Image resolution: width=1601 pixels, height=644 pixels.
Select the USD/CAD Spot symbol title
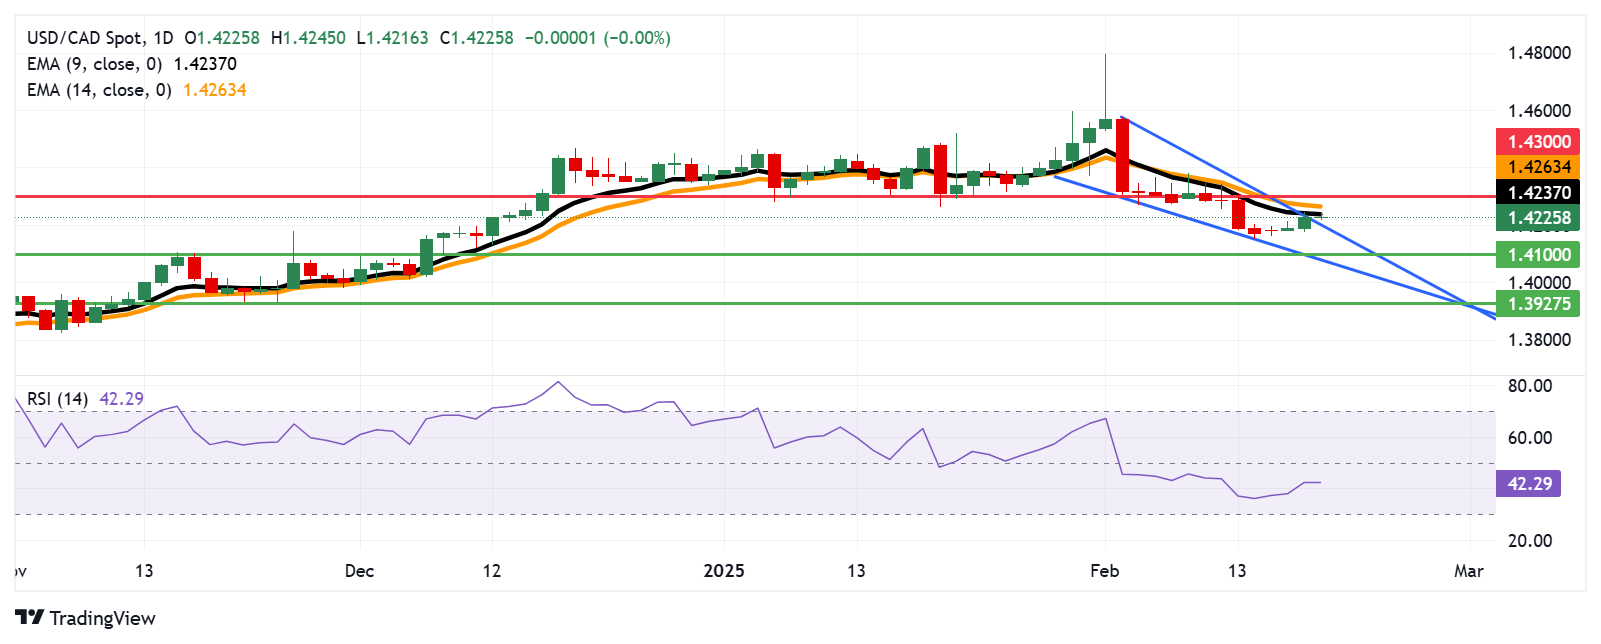(x=84, y=38)
